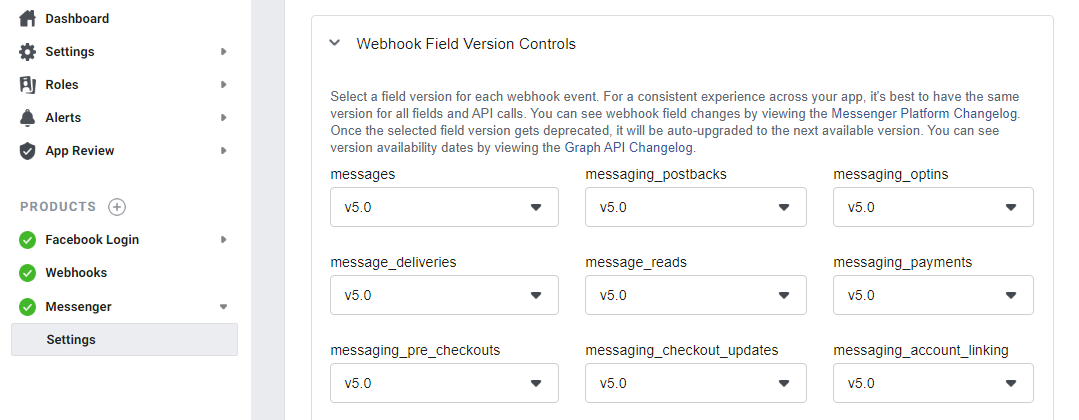
Task: Collapse the Webhook Field Version Controls section
Action: coord(334,43)
